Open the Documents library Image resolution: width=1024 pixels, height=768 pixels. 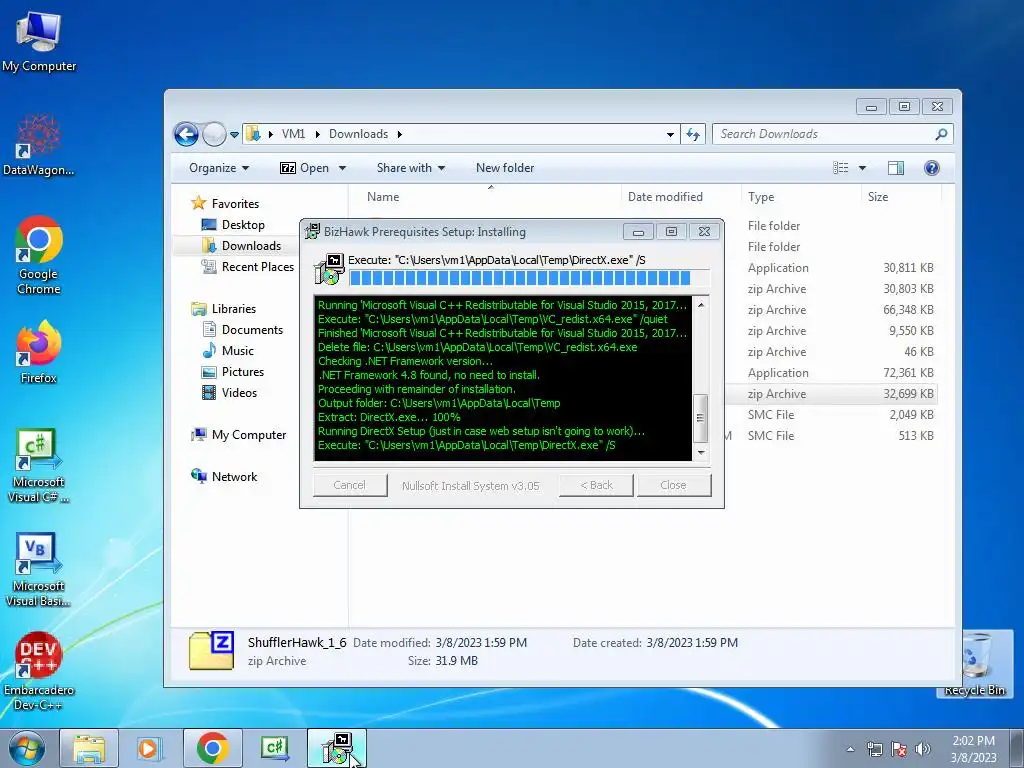[252, 330]
